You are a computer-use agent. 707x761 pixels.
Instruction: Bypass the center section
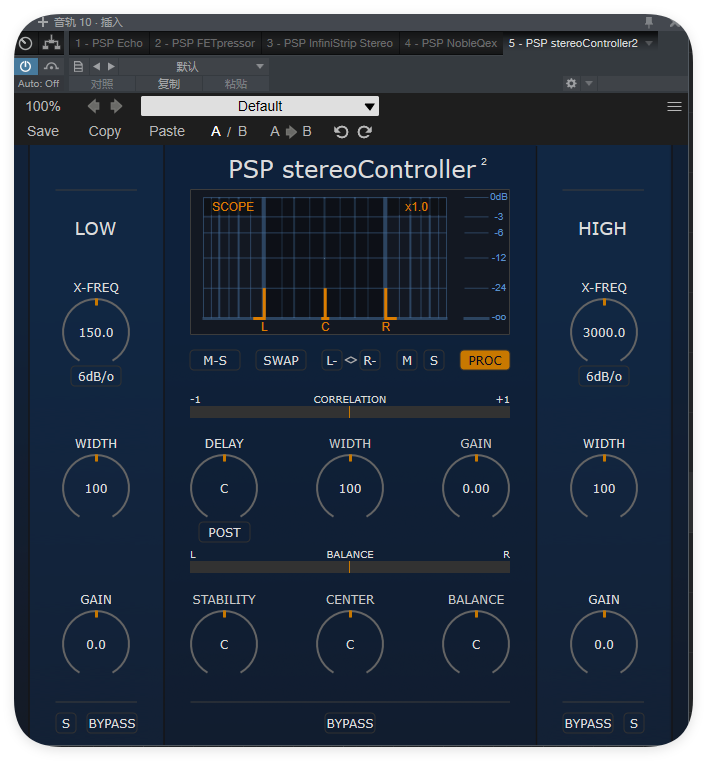tap(350, 724)
